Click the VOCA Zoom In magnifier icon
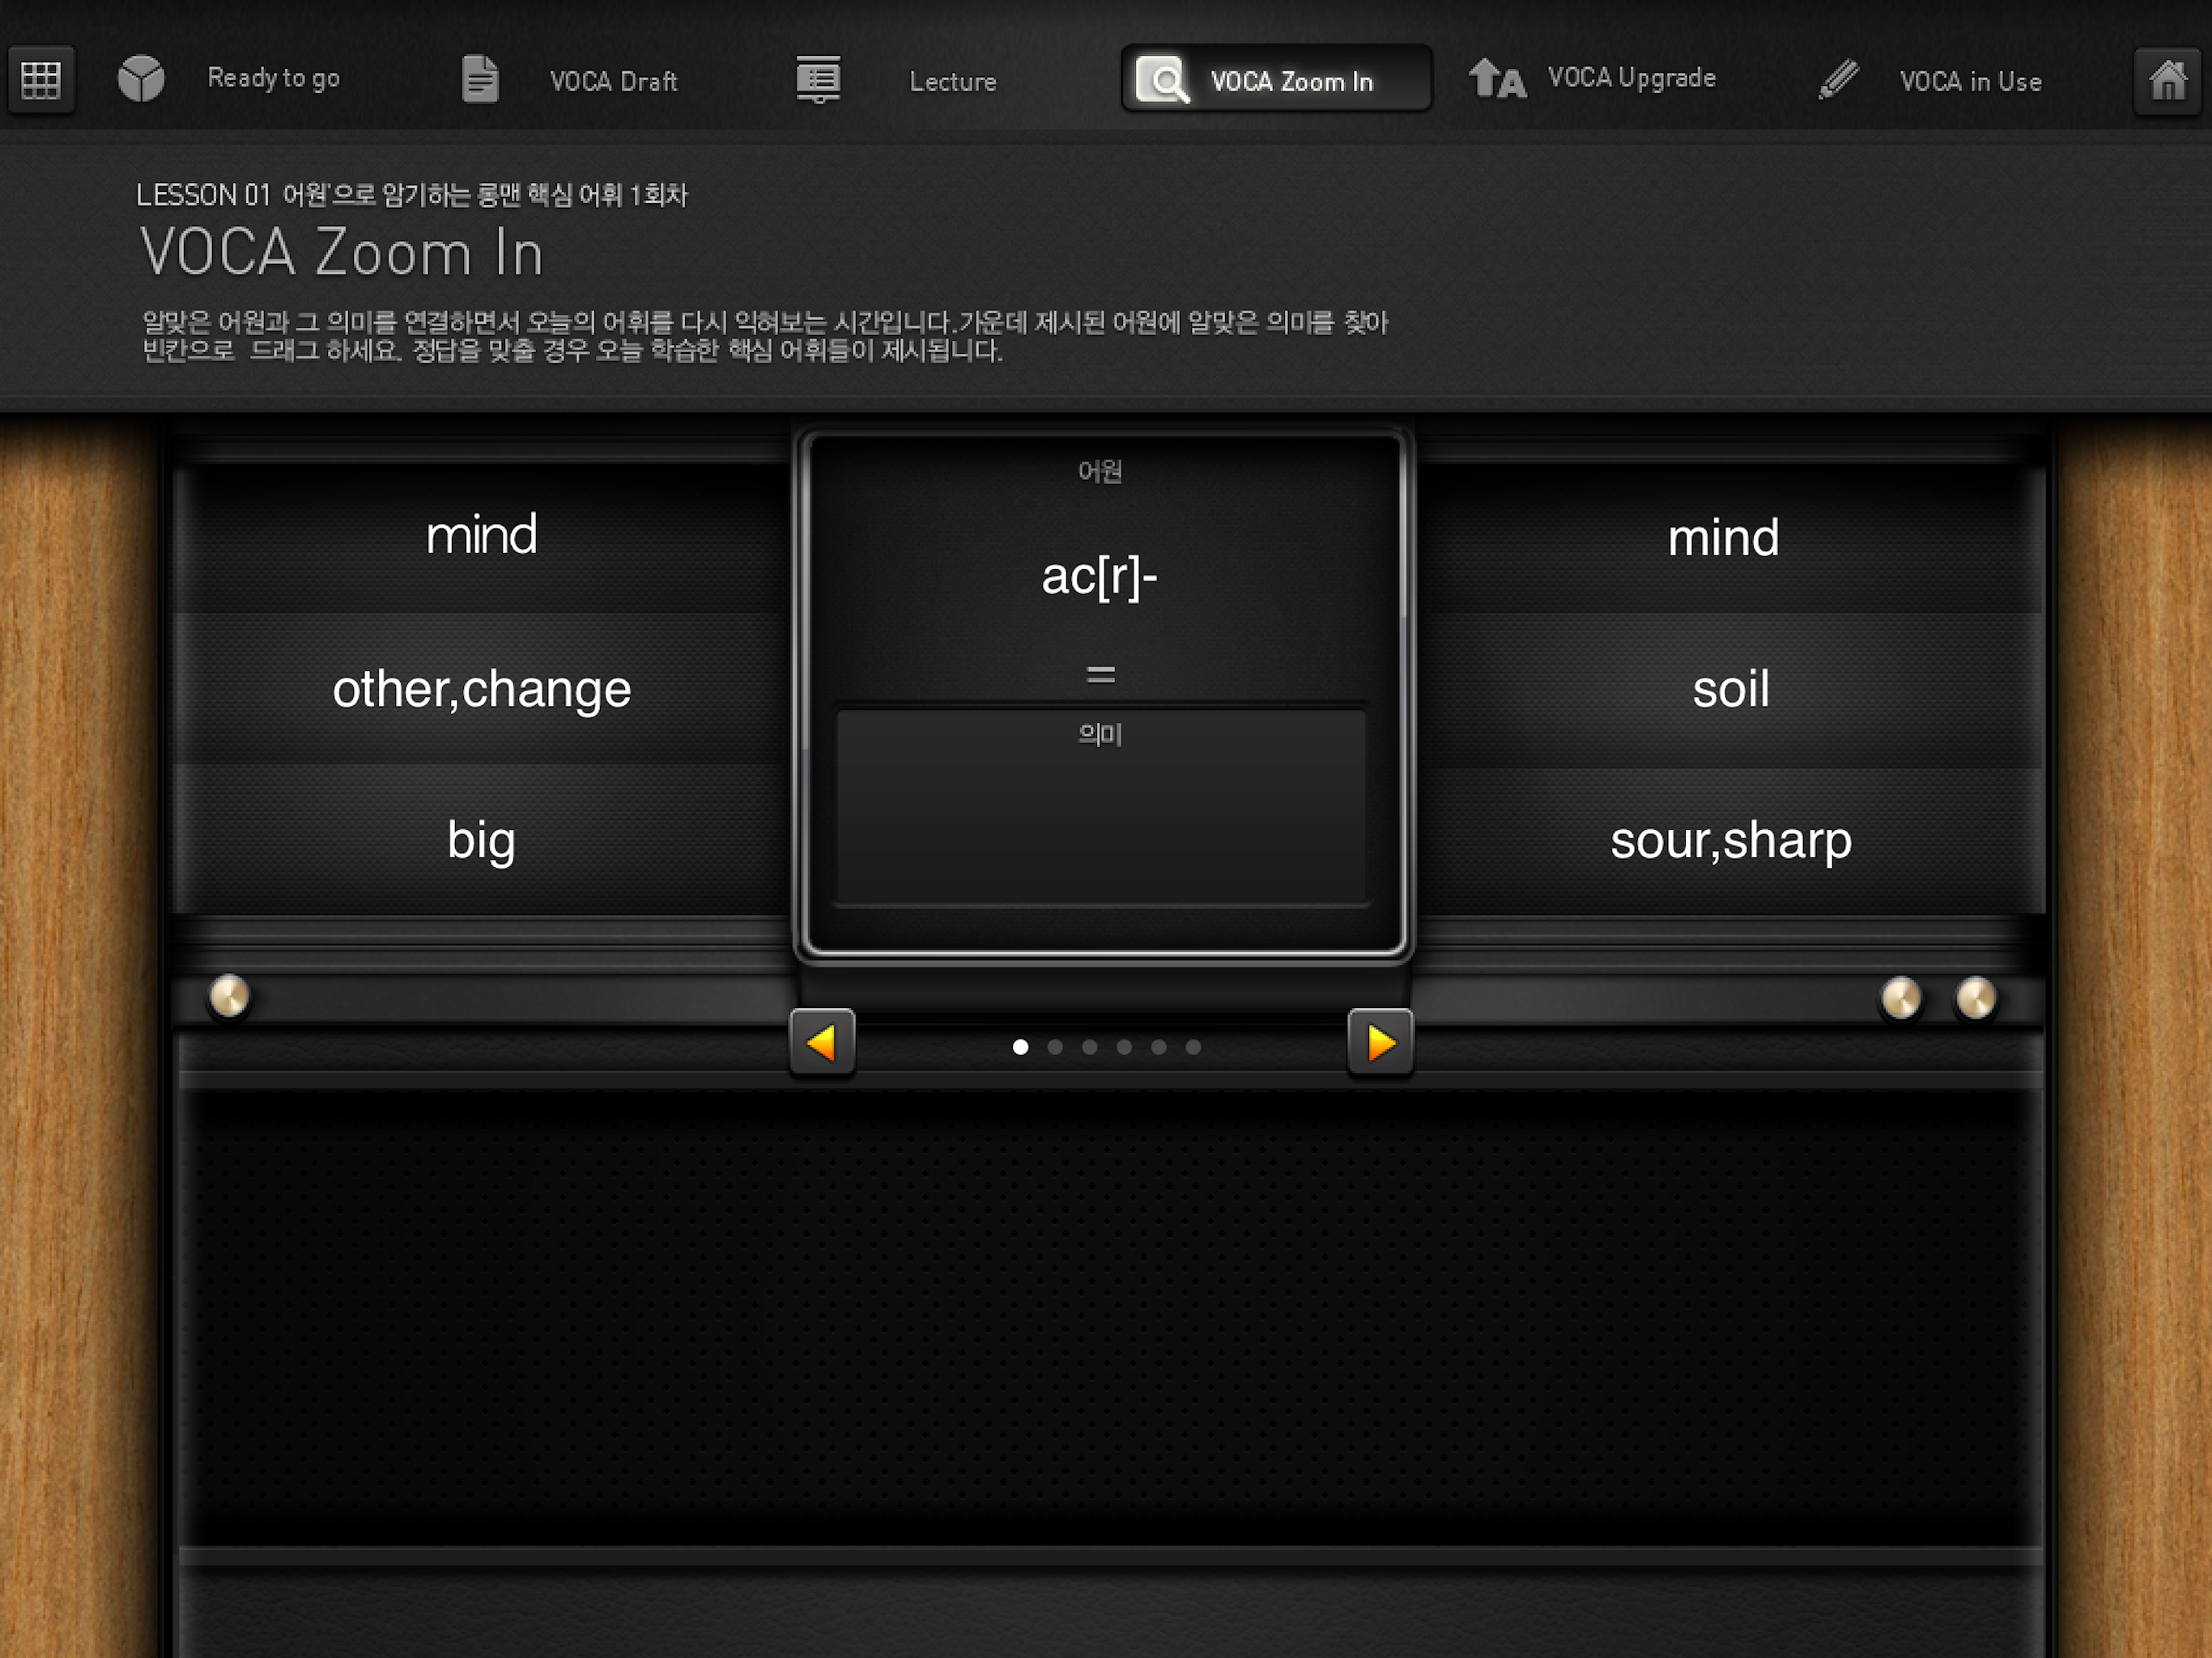This screenshot has width=2212, height=1658. 1163,80
